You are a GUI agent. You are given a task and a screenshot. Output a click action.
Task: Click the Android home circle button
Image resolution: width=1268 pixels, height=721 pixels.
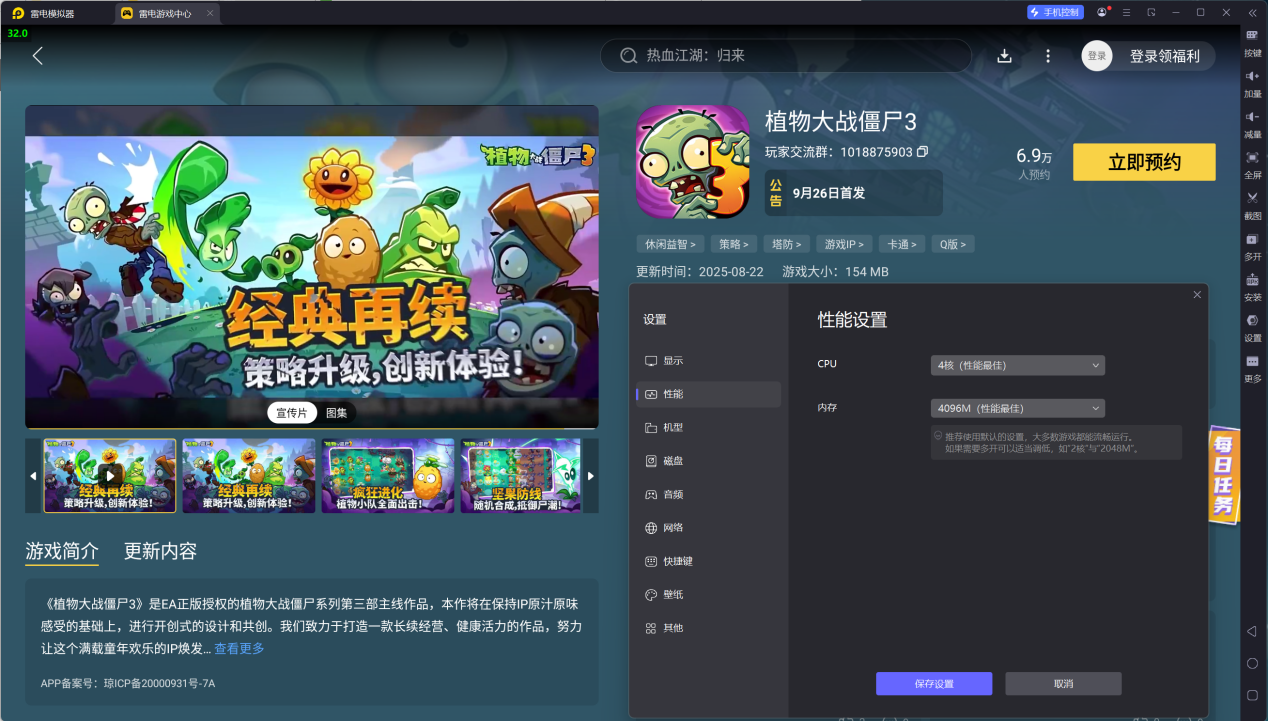click(1252, 663)
